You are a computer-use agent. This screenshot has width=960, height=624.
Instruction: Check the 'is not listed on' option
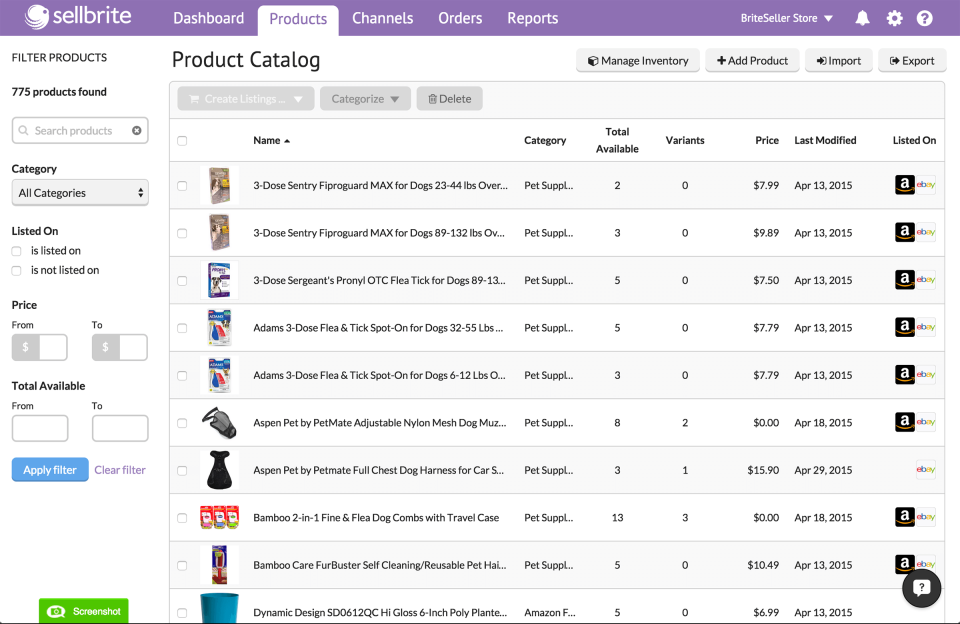coord(15,269)
